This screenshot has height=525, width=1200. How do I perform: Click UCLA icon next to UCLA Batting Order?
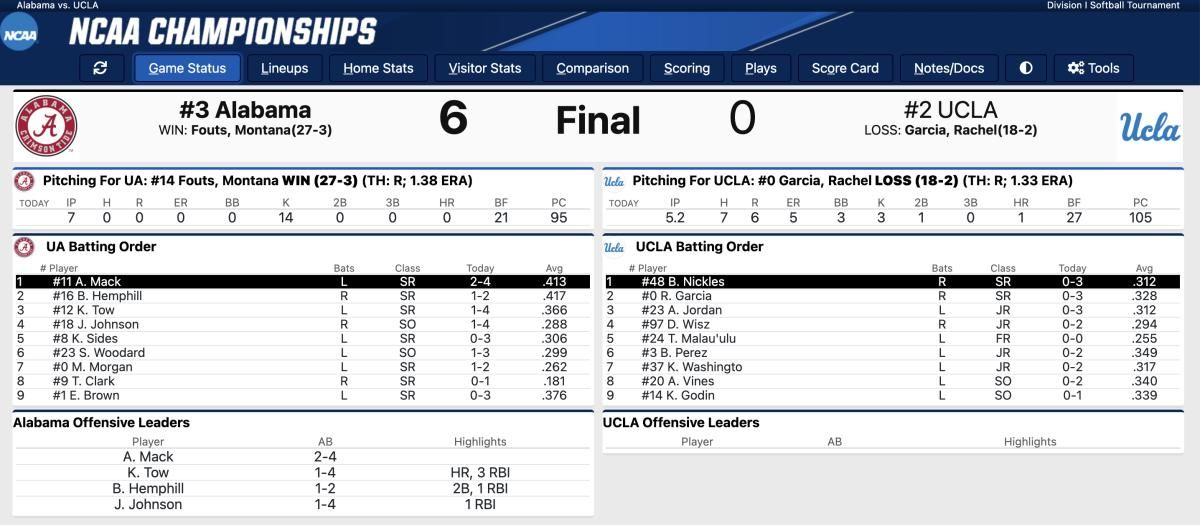pos(614,246)
